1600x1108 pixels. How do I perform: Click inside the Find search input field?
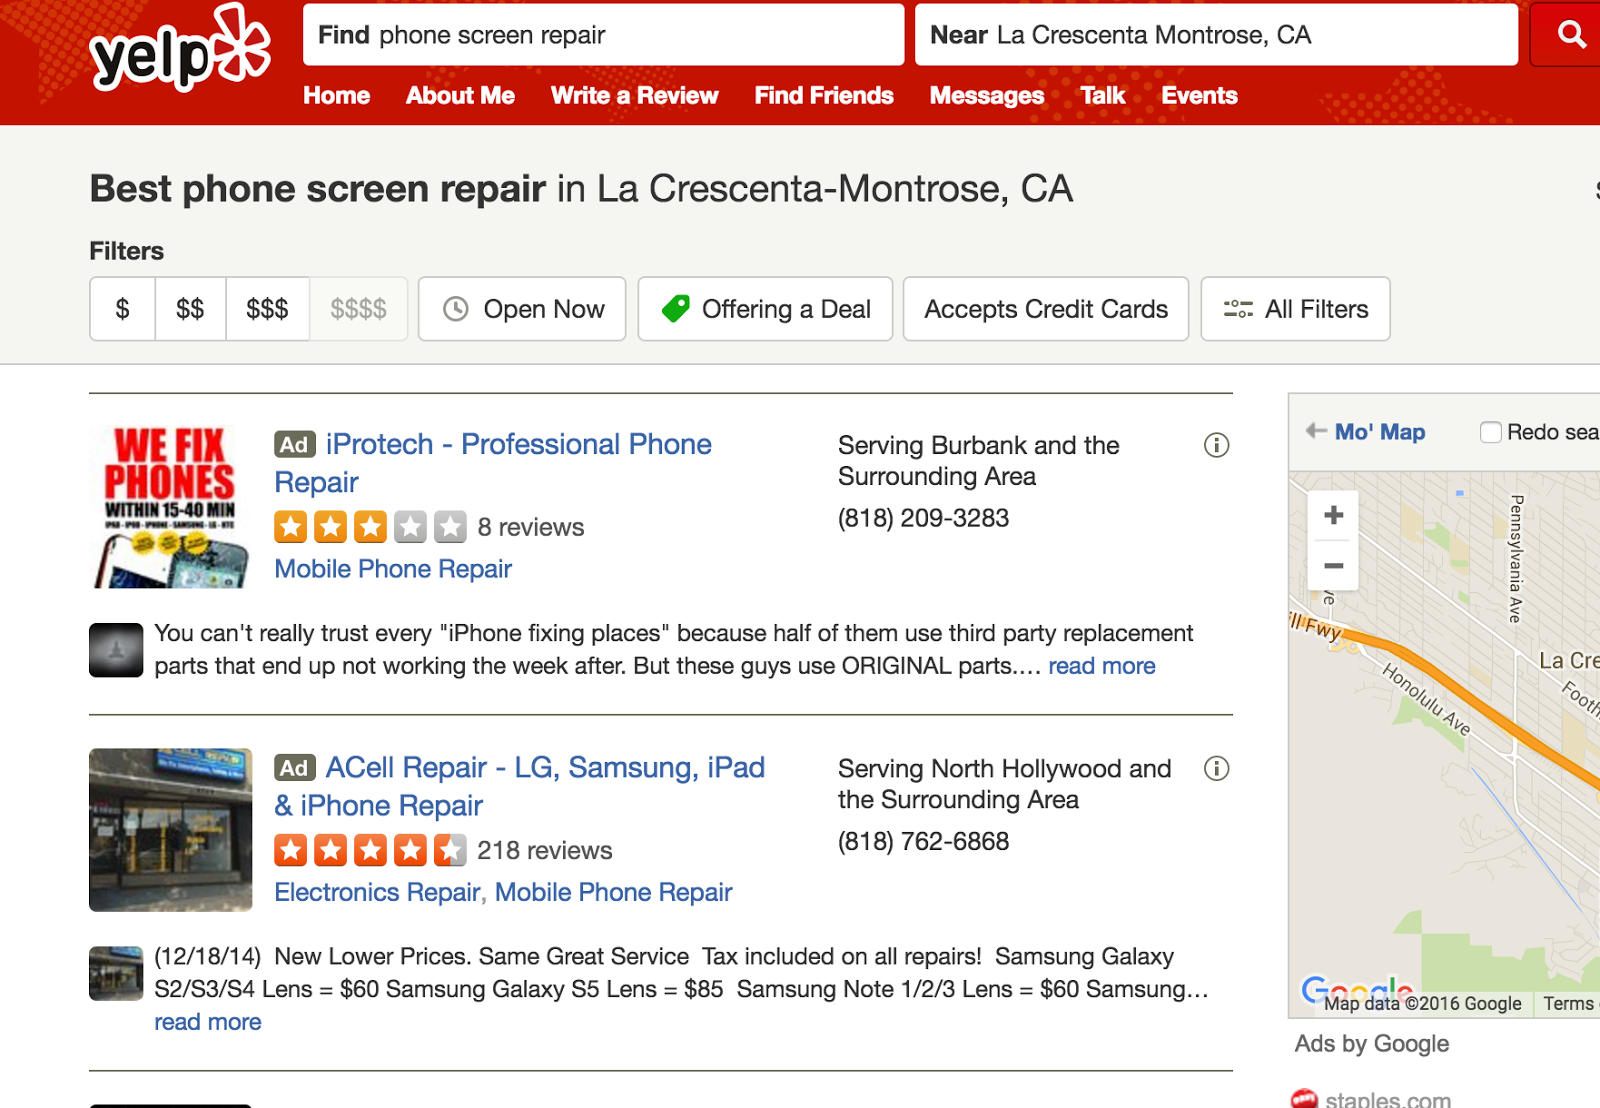click(x=600, y=35)
